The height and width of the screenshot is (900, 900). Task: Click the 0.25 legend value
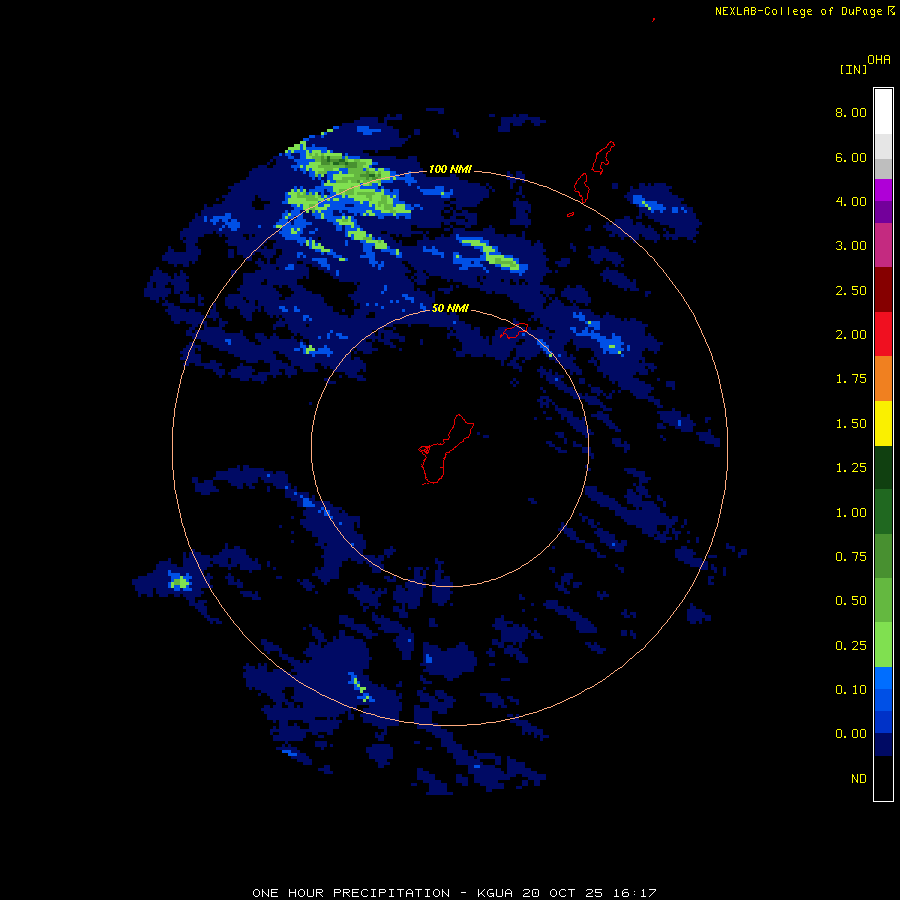pos(851,646)
